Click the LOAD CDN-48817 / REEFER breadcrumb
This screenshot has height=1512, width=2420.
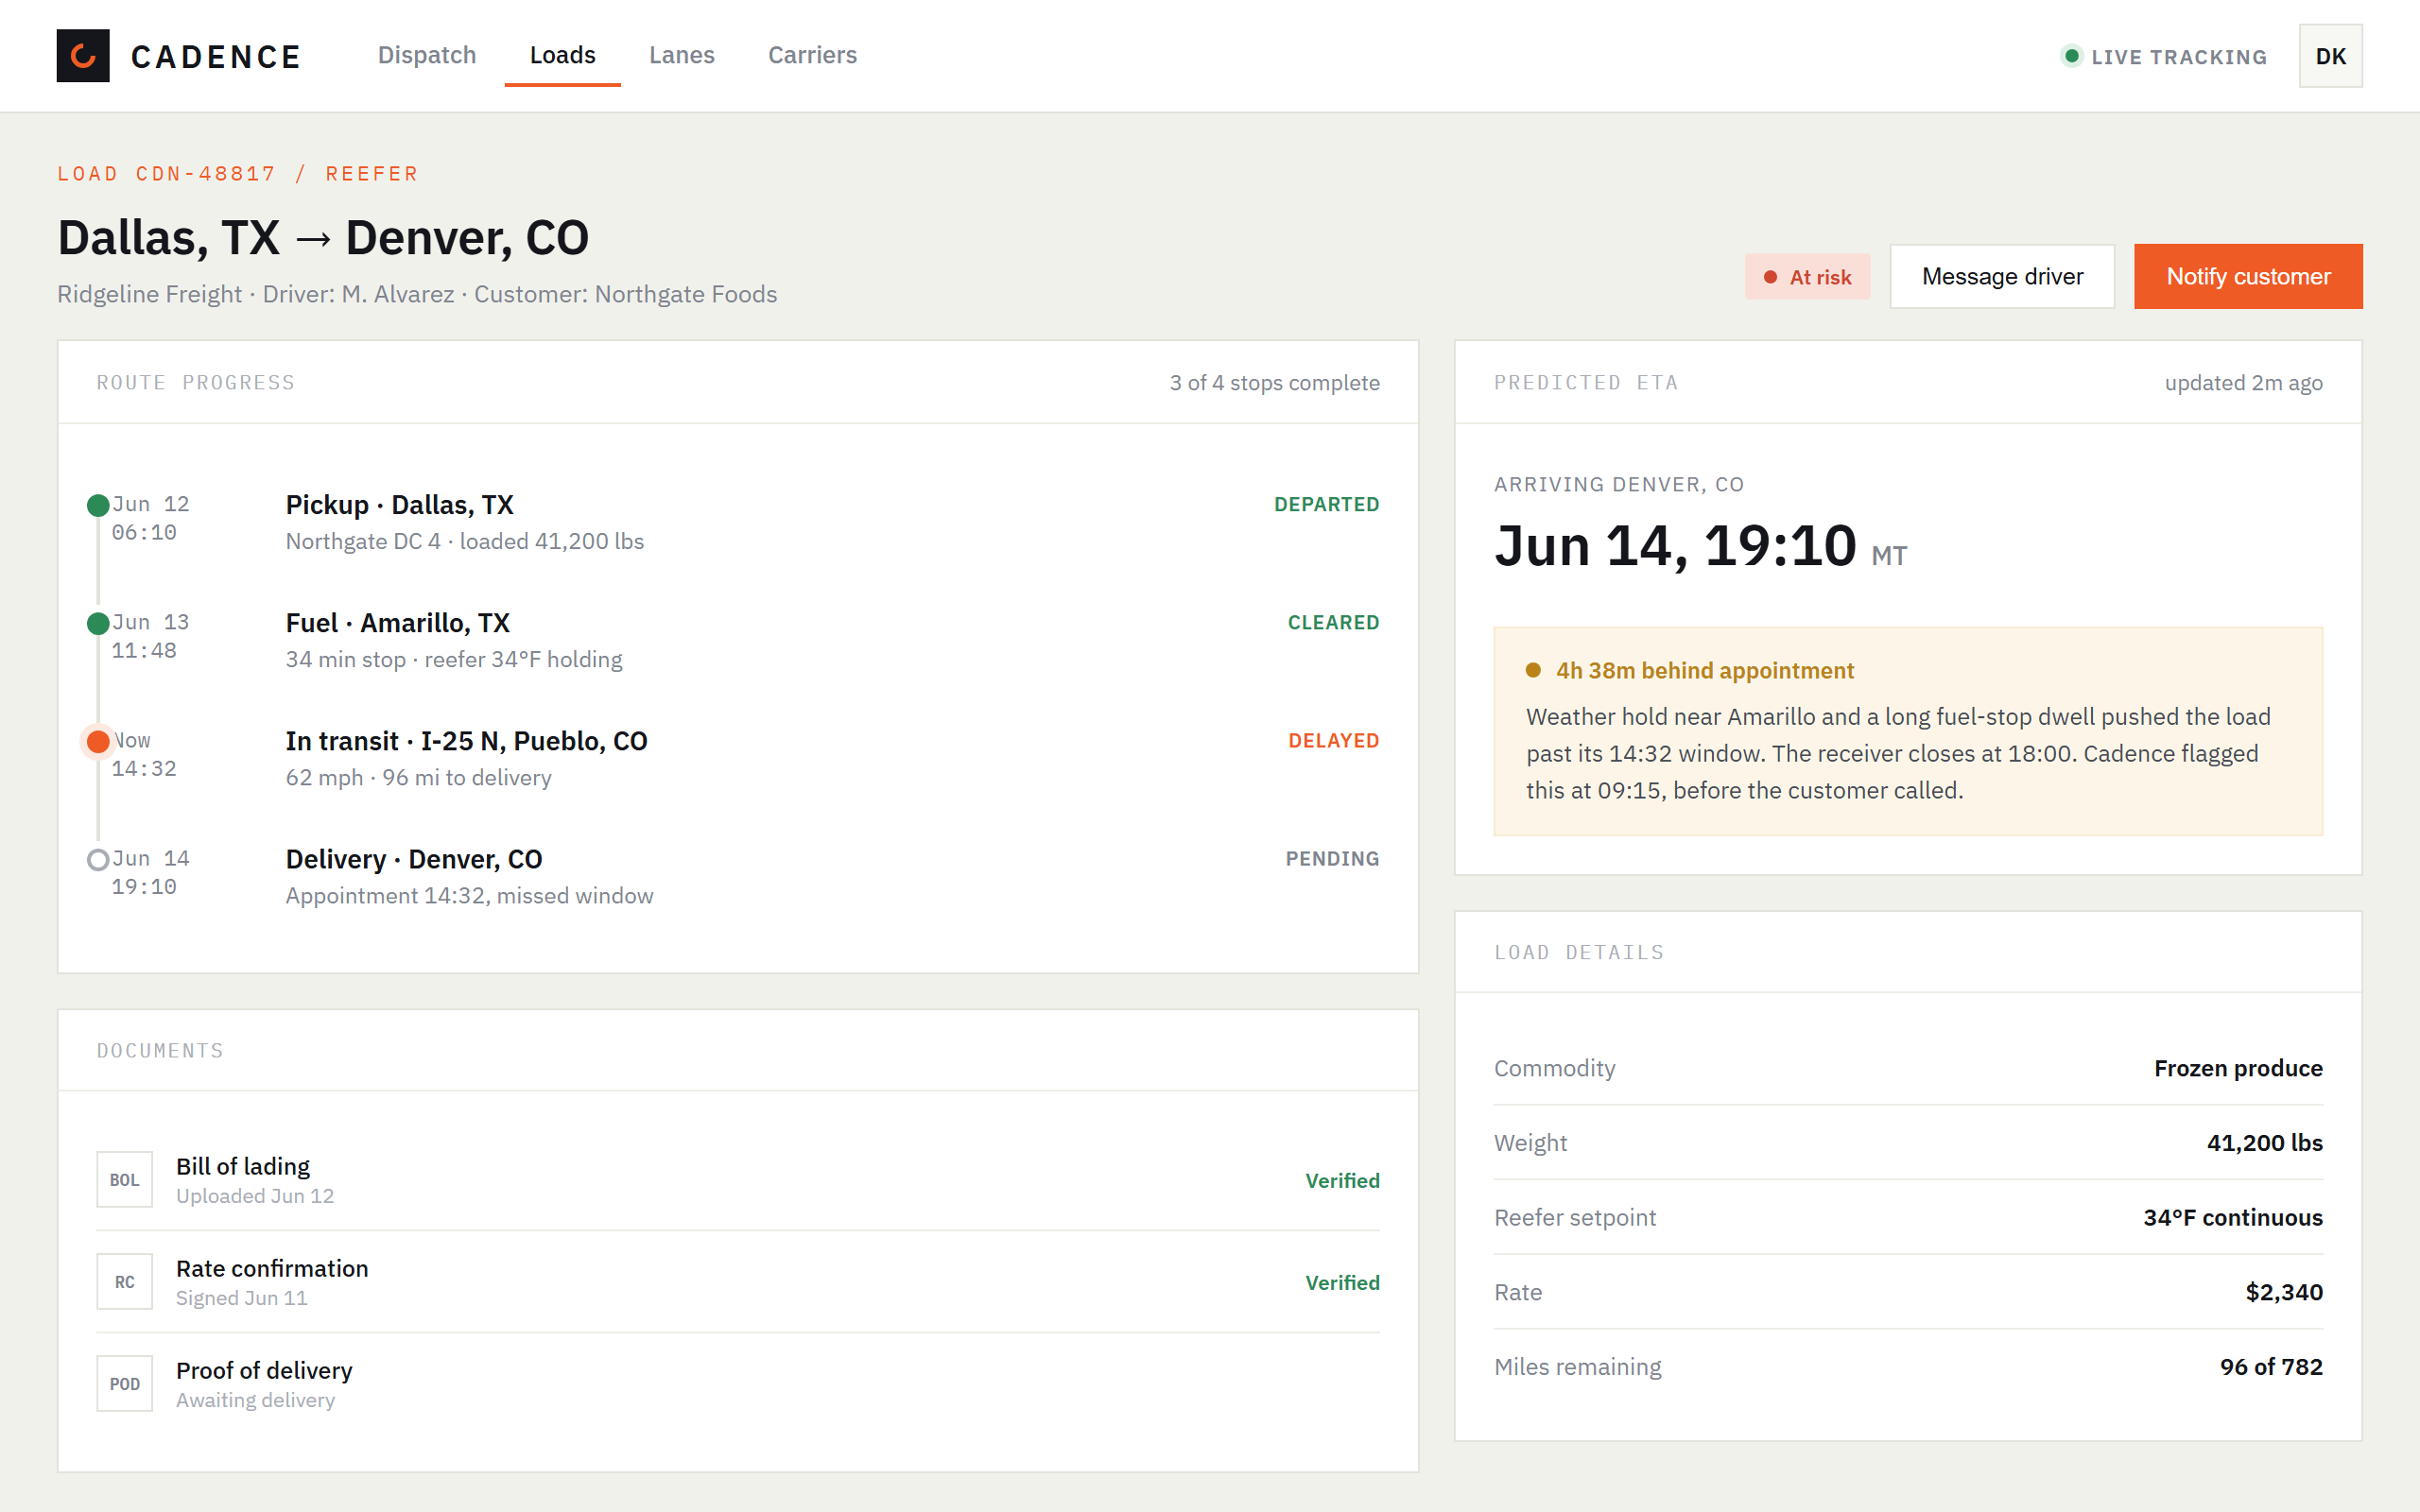(238, 174)
